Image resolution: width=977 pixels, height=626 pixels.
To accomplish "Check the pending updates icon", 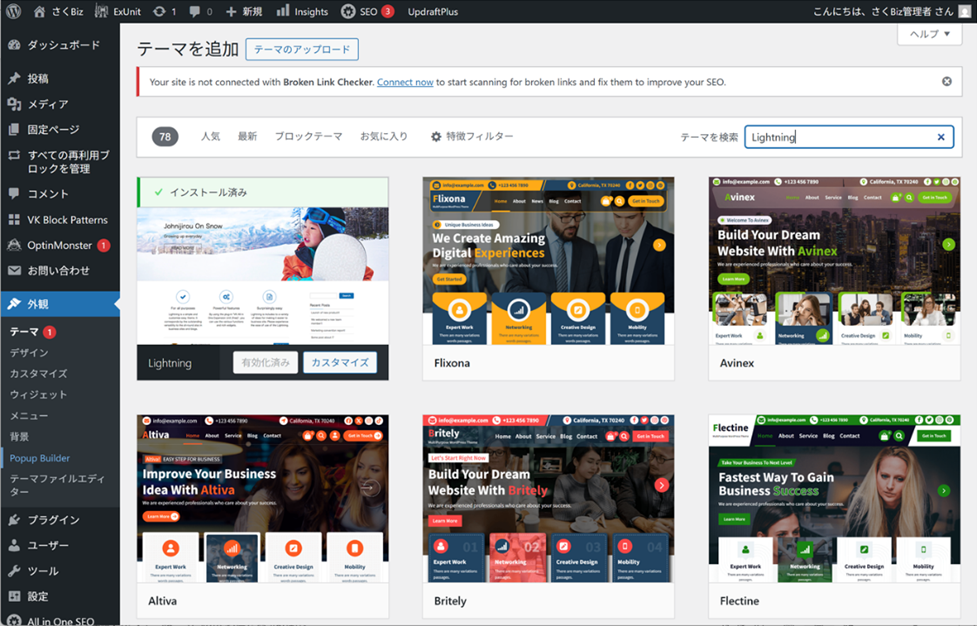I will click(164, 11).
